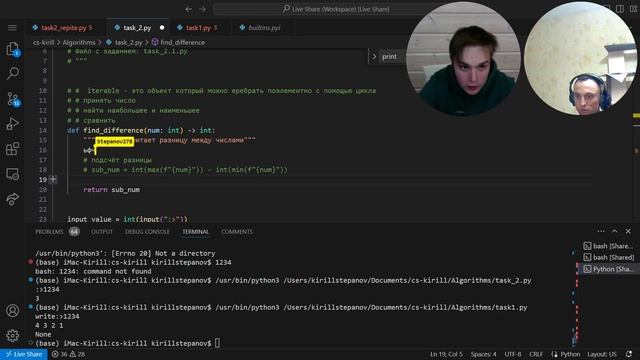The width and height of the screenshot is (640, 360).
Task: Click the return sub_num code line
Action: (x=111, y=190)
